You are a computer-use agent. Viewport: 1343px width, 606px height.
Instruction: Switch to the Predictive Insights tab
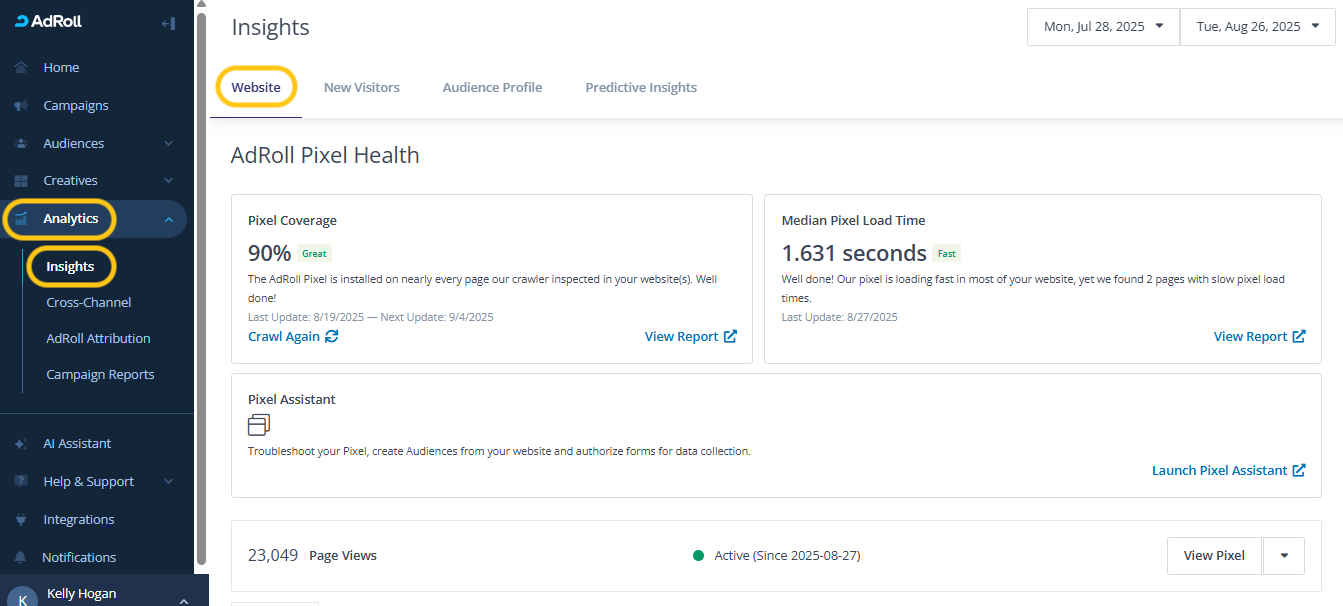(x=641, y=88)
